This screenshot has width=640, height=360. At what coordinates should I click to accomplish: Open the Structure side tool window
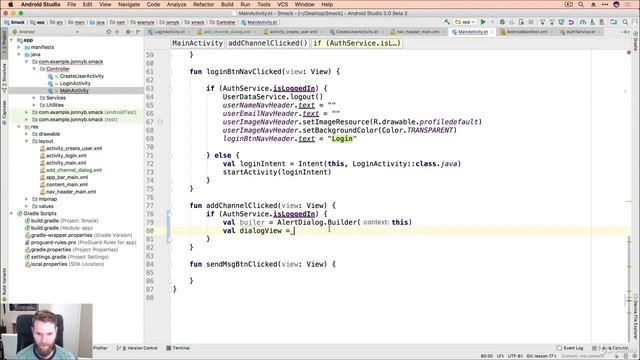(4, 78)
